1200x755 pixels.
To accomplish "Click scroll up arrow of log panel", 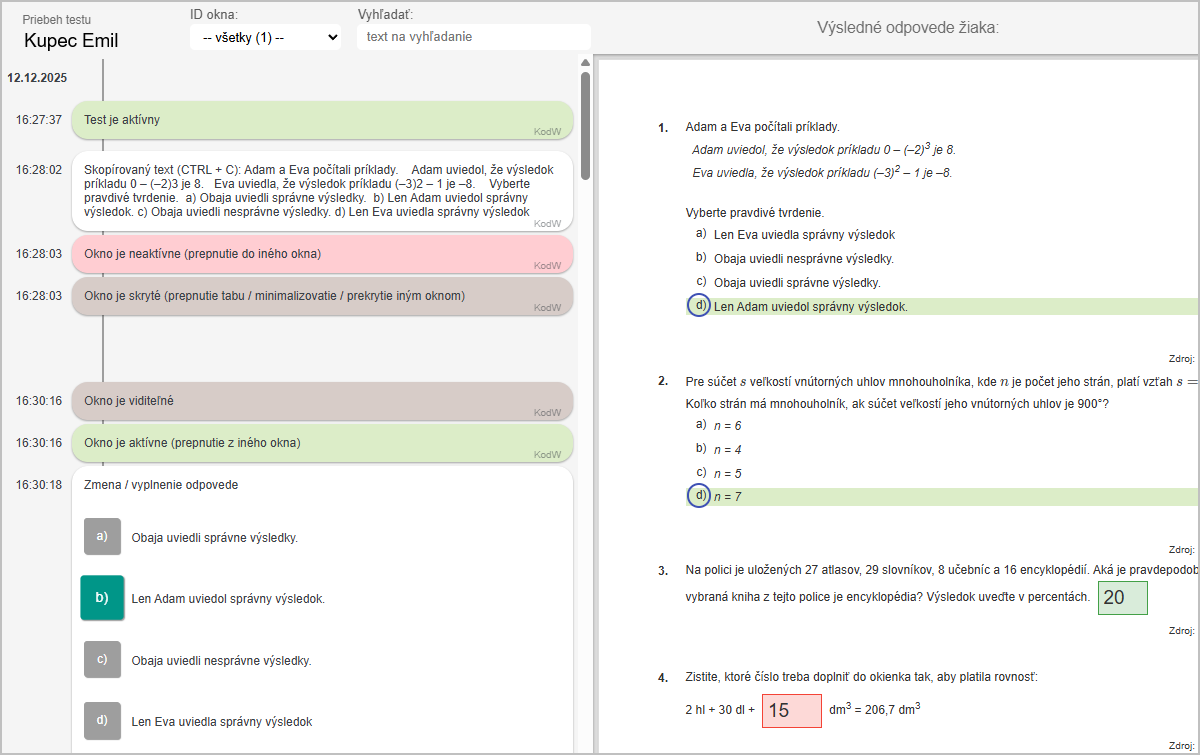I will (585, 63).
